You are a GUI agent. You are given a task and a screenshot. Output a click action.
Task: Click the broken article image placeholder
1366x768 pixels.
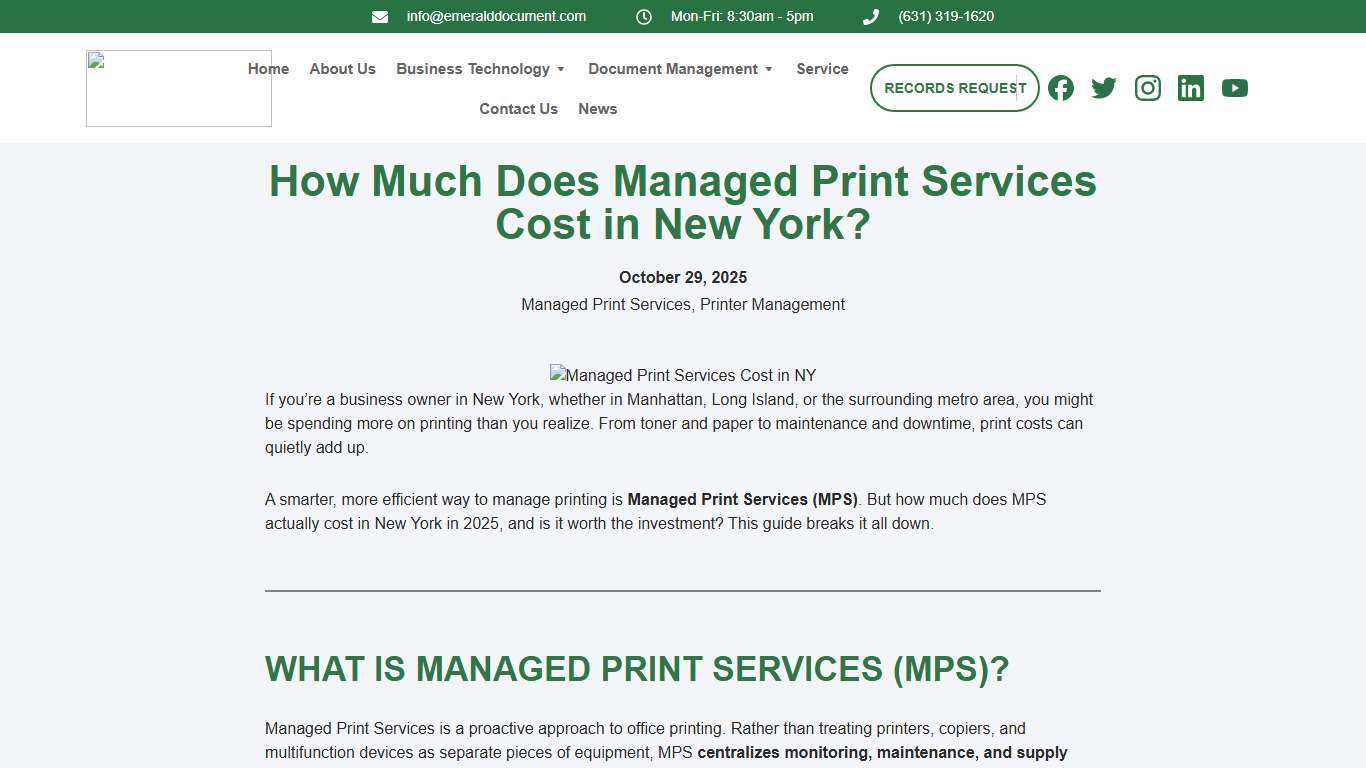[683, 375]
